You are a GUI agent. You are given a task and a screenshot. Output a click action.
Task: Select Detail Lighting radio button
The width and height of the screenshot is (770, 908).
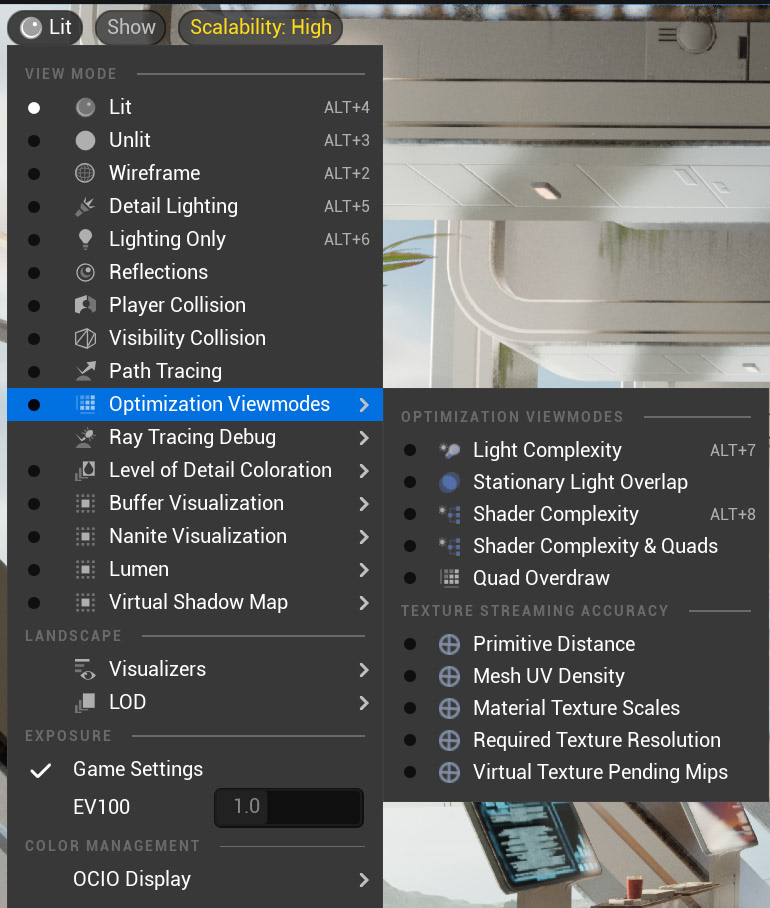coord(34,207)
